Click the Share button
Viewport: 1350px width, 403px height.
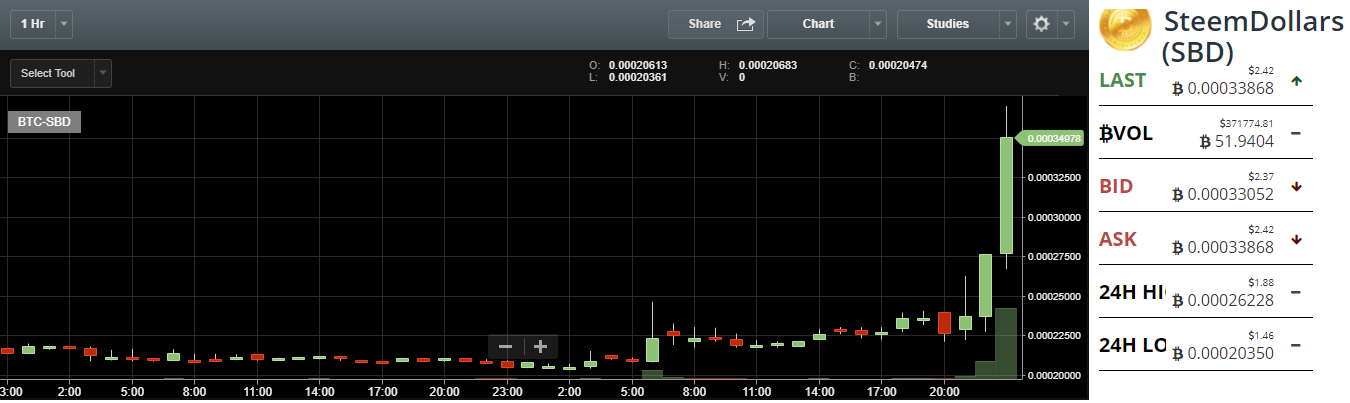(x=716, y=24)
